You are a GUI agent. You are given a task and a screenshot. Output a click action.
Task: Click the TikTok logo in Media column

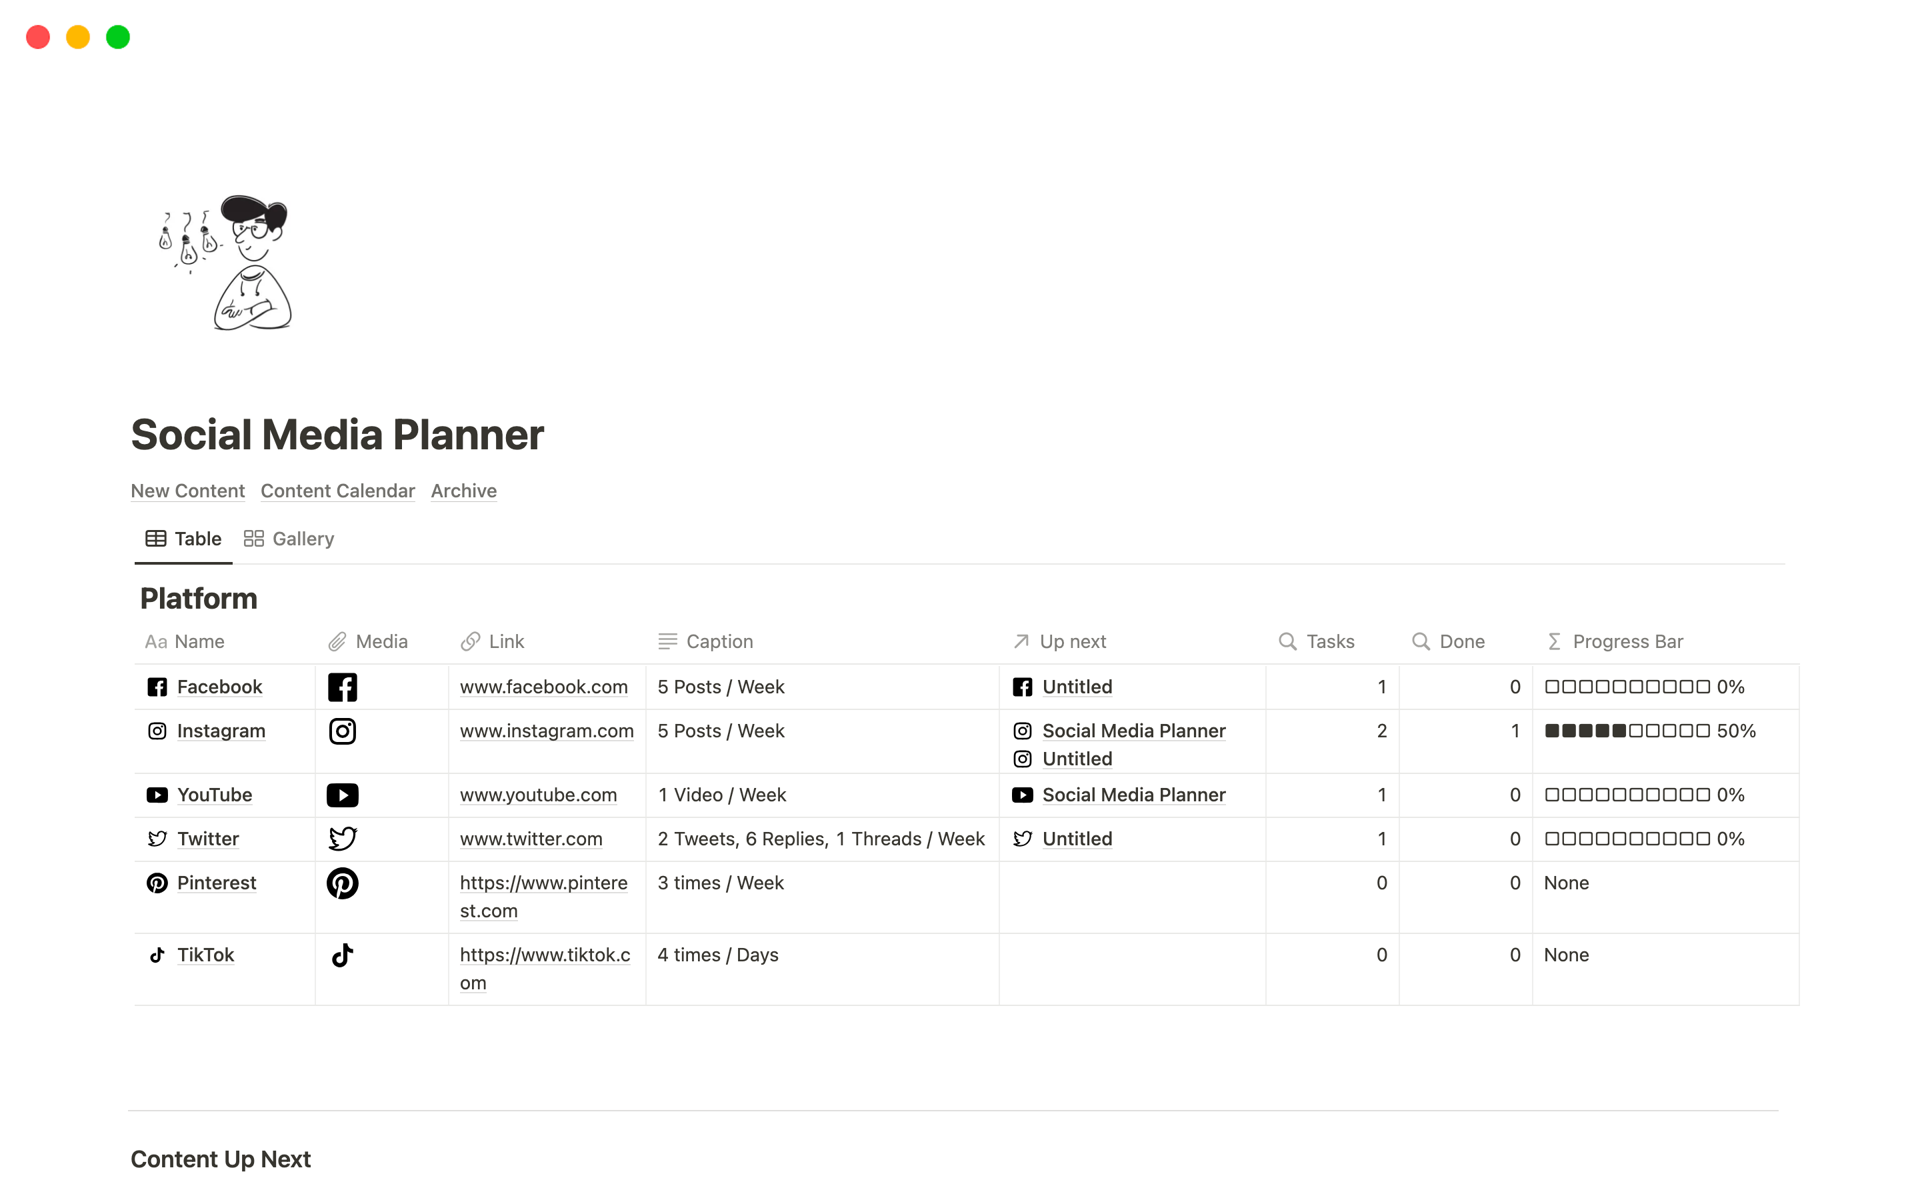pyautogui.click(x=342, y=955)
